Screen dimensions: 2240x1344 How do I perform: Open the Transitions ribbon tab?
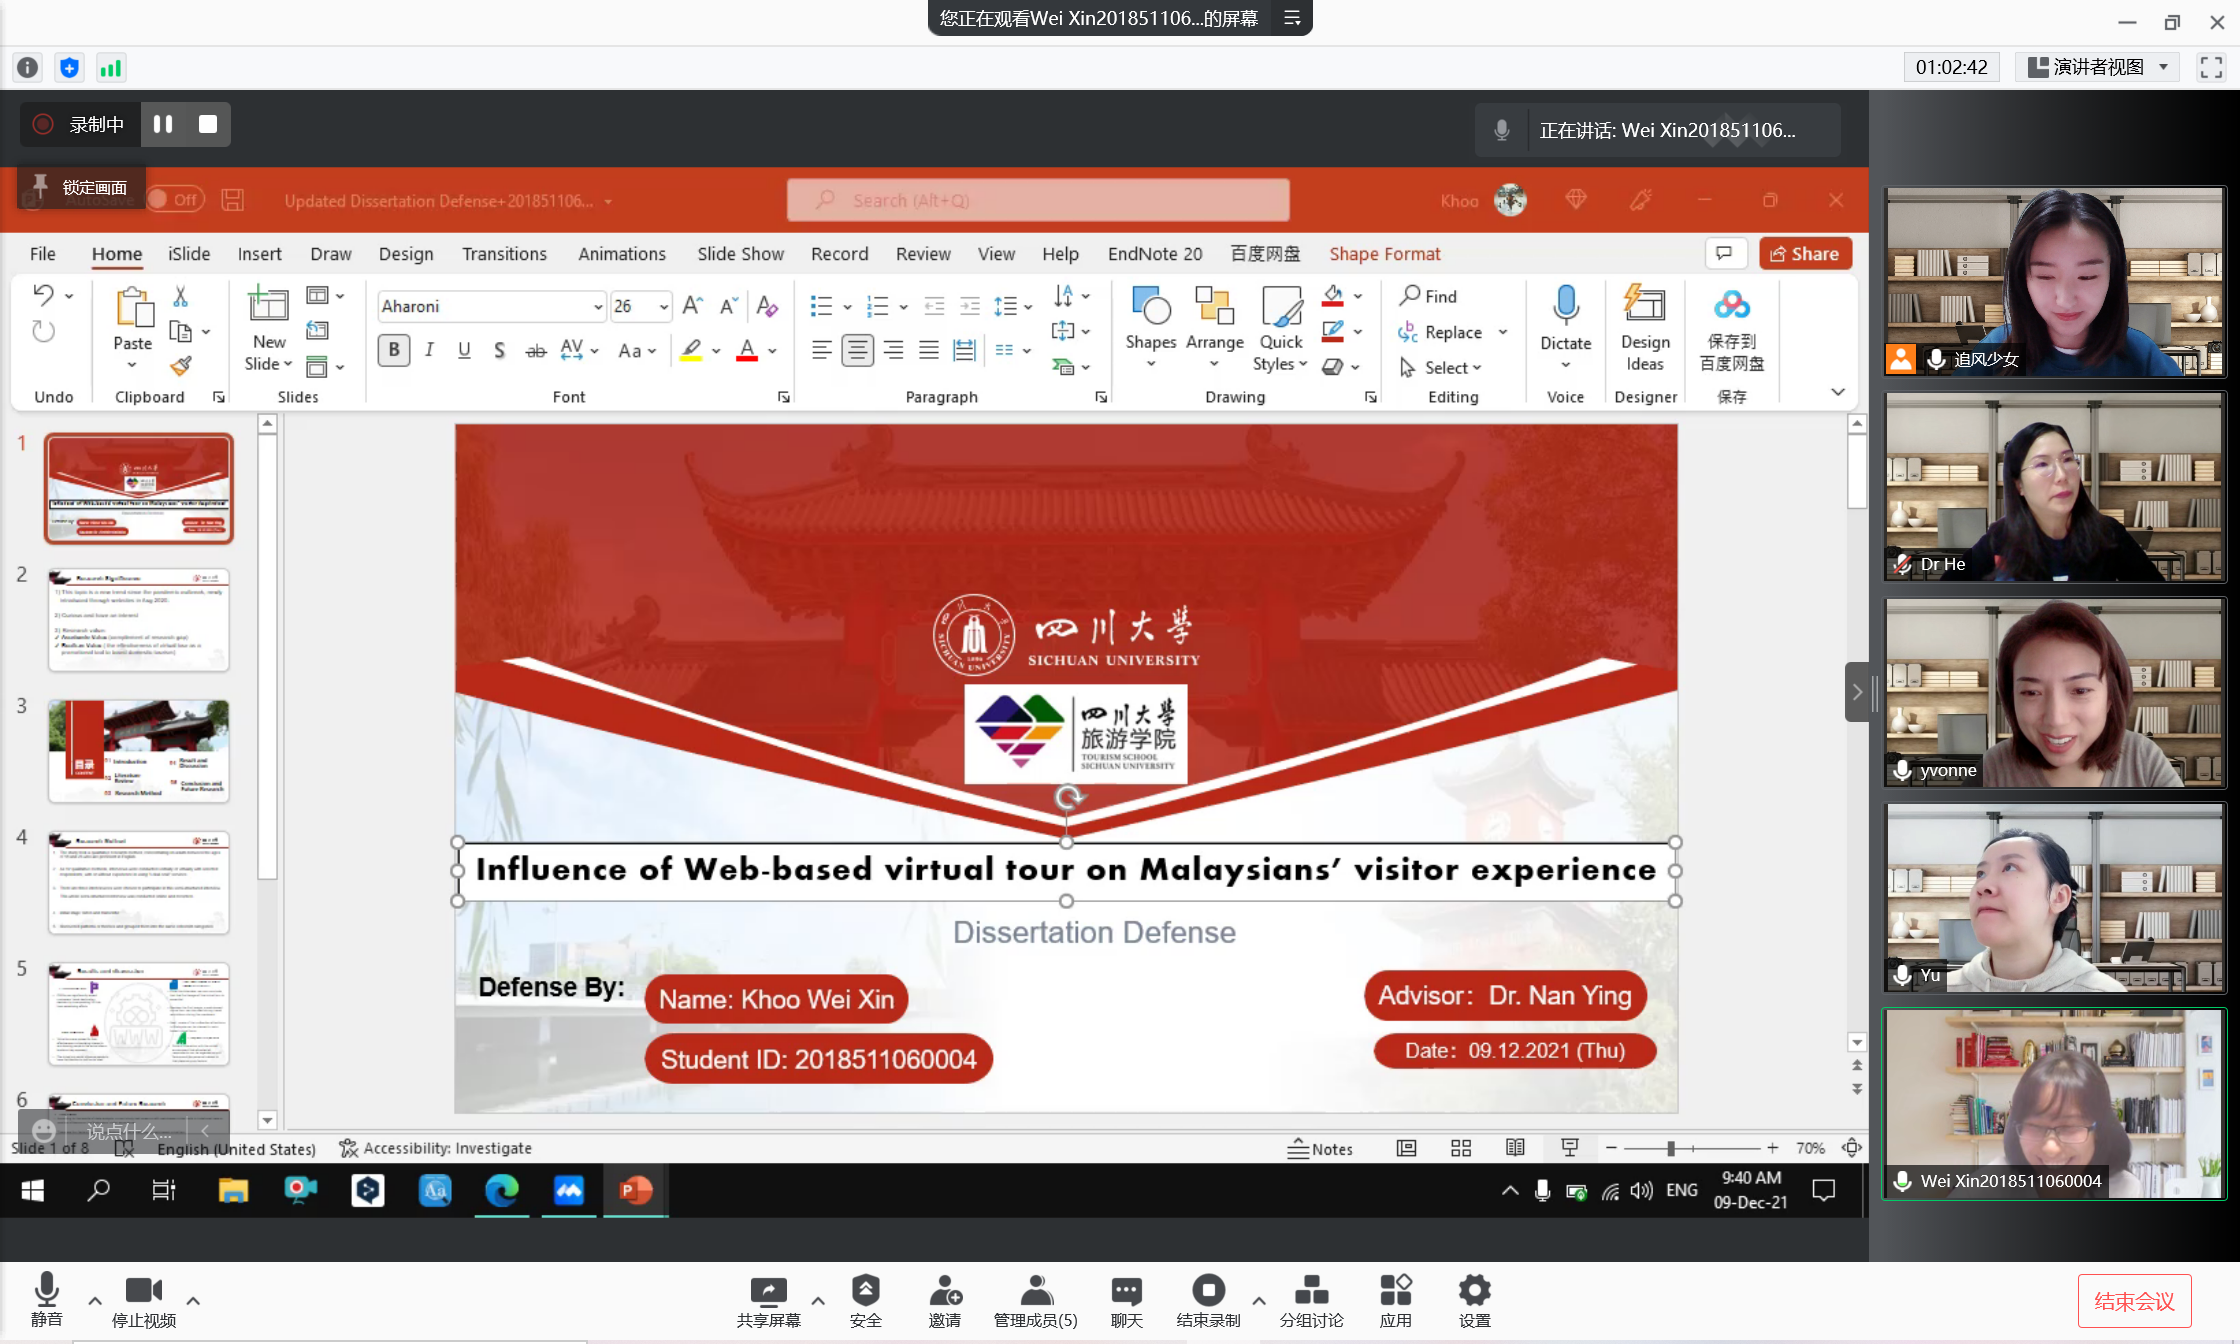[504, 254]
